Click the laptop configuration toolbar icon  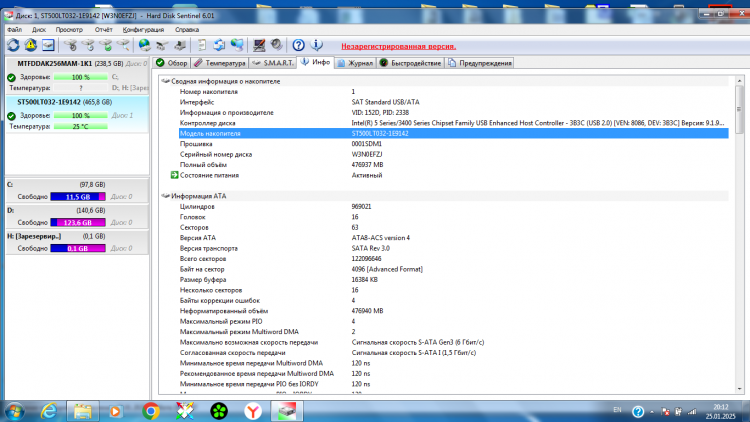coord(259,45)
